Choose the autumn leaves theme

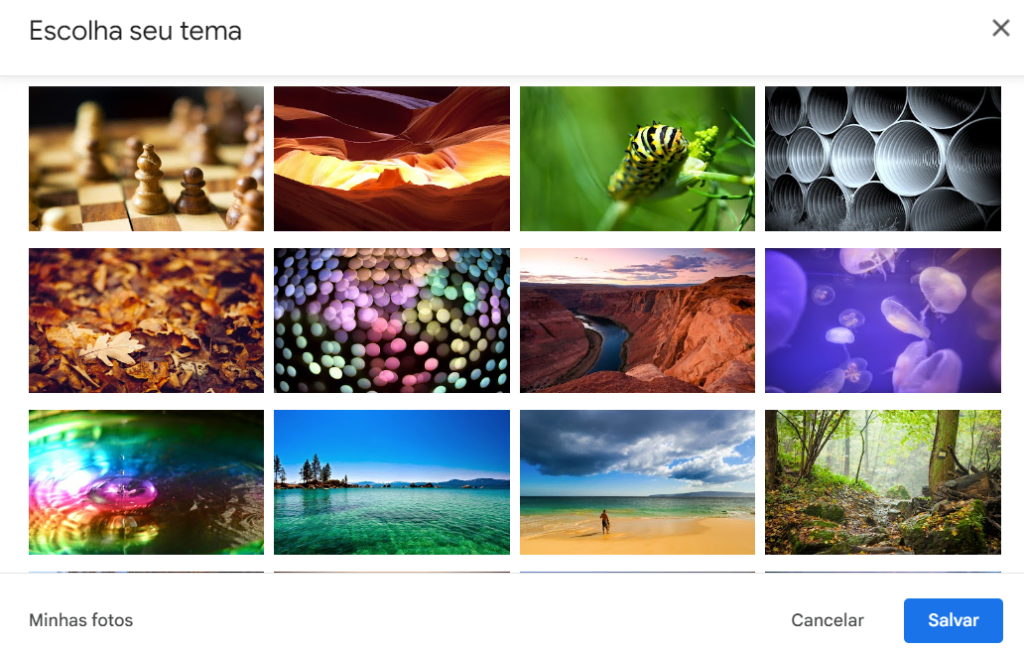tap(146, 320)
